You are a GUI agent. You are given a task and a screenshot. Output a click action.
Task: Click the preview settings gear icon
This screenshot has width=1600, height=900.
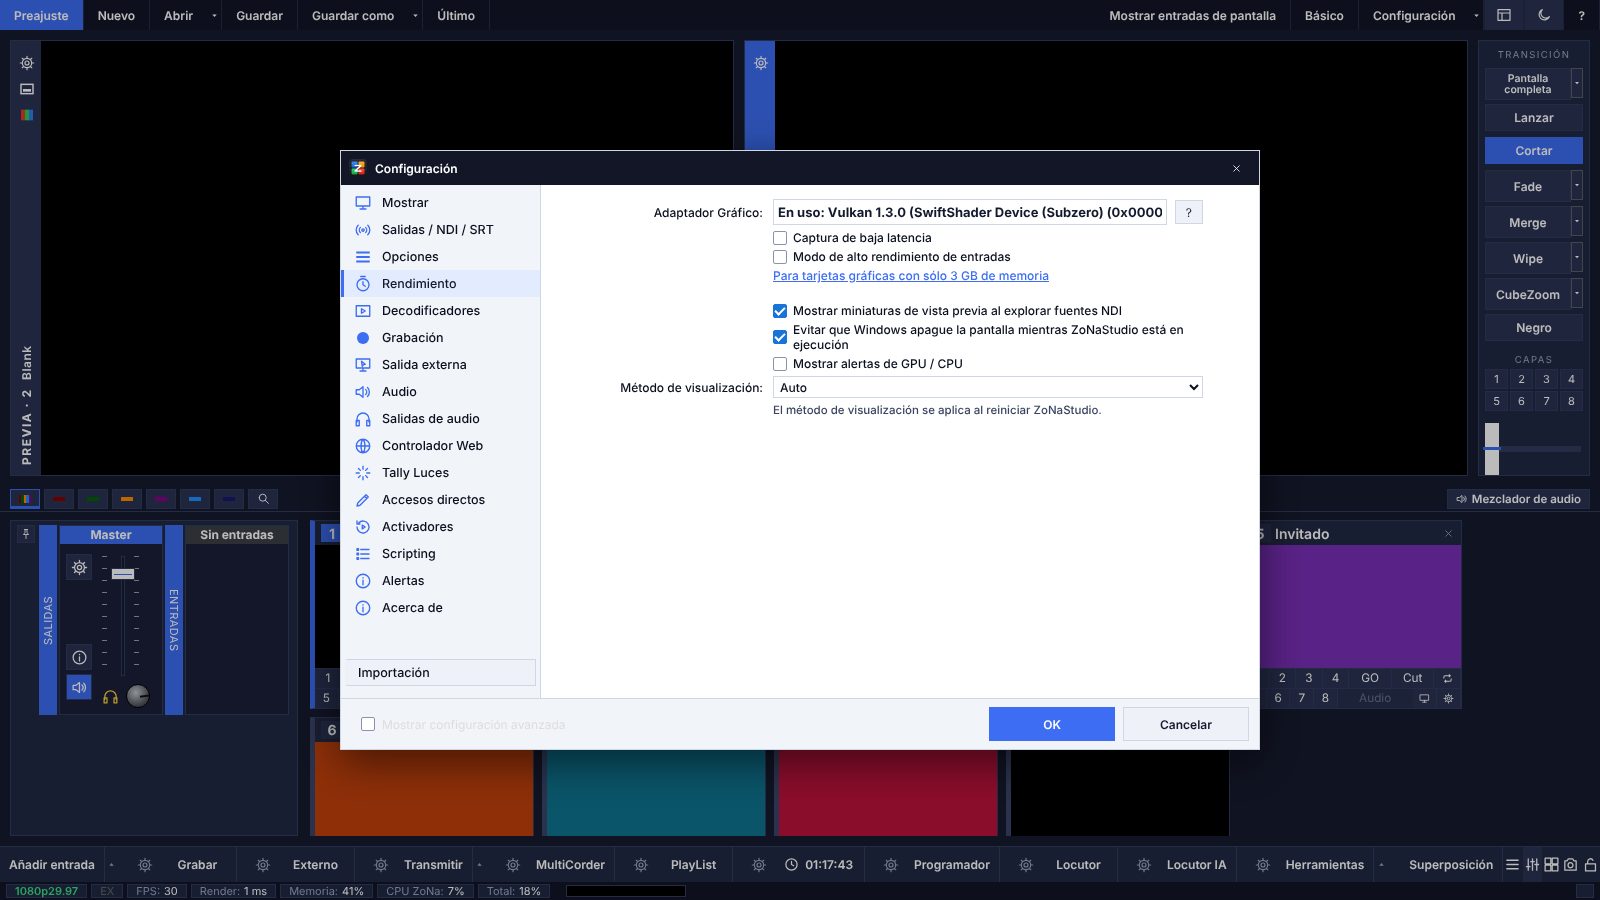coord(27,63)
